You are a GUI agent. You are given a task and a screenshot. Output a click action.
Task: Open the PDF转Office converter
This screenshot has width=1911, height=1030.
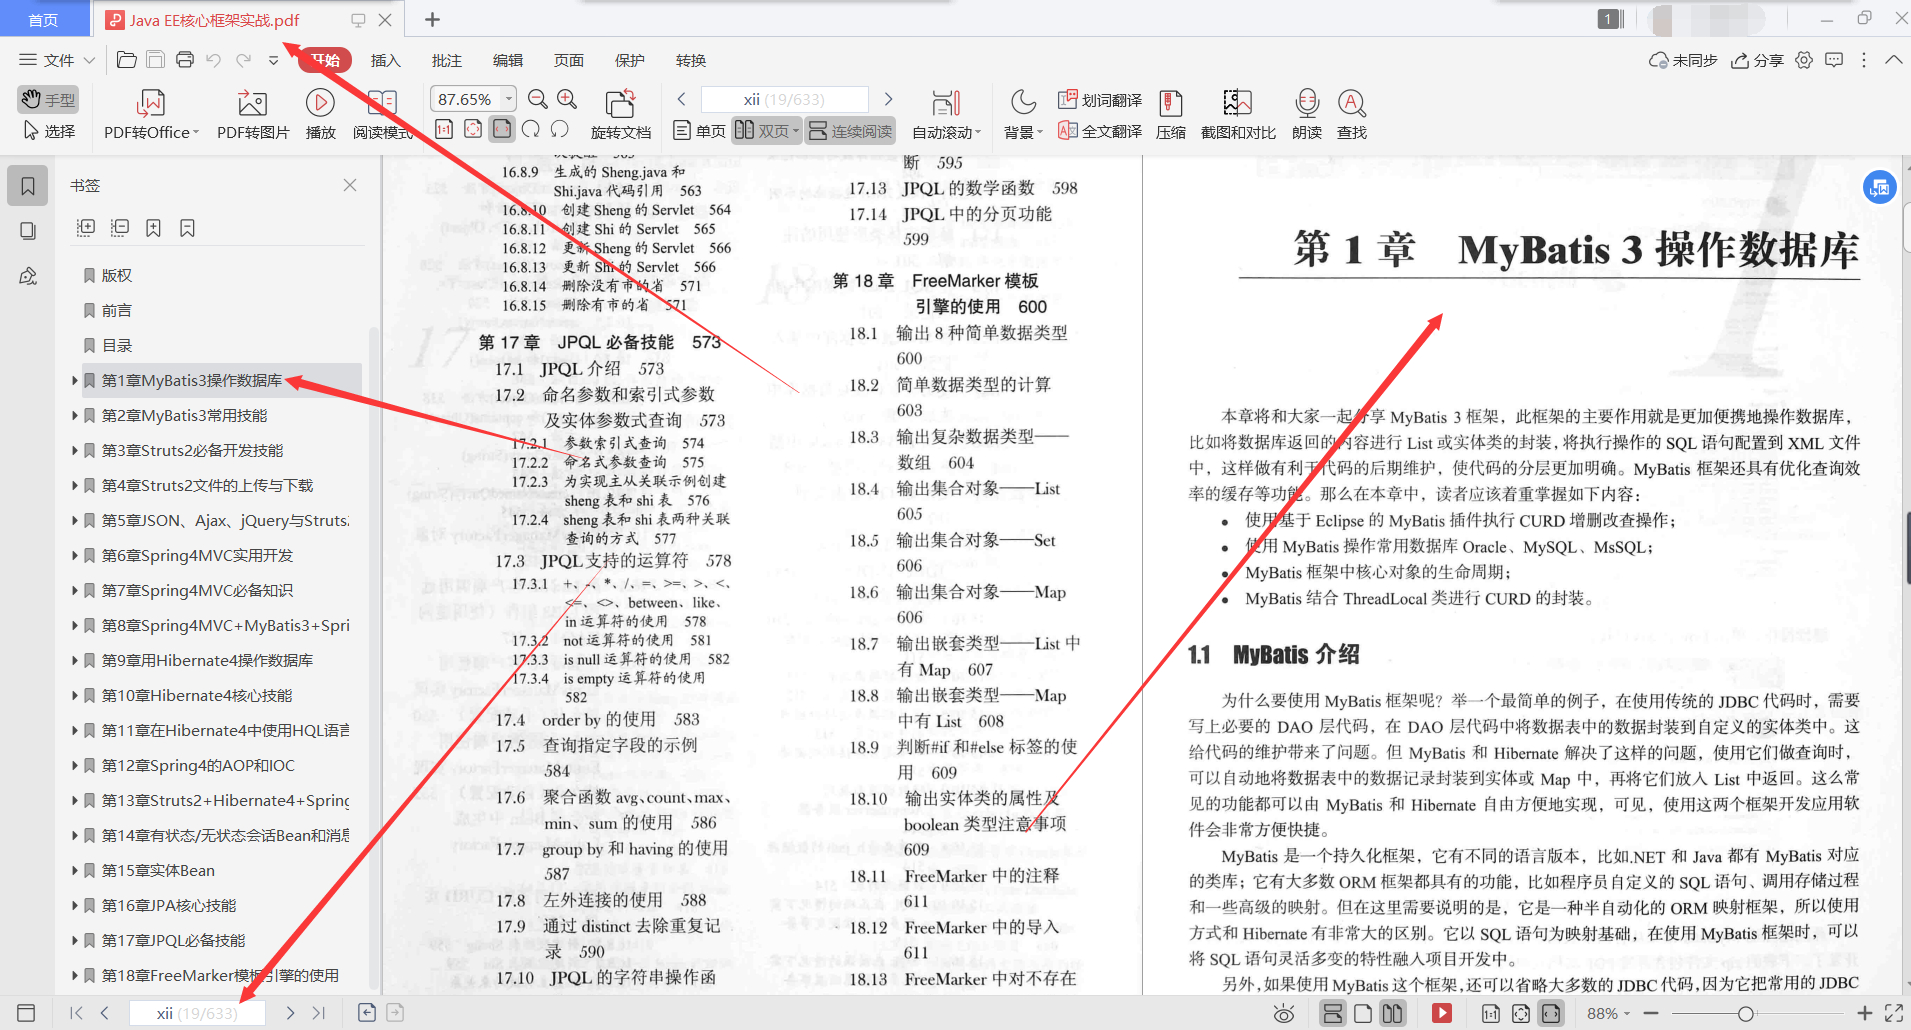pos(151,116)
